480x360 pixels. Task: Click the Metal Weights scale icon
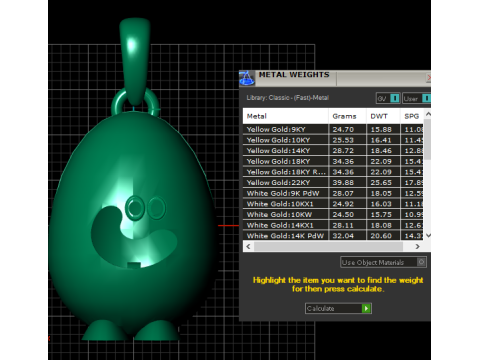(x=247, y=78)
